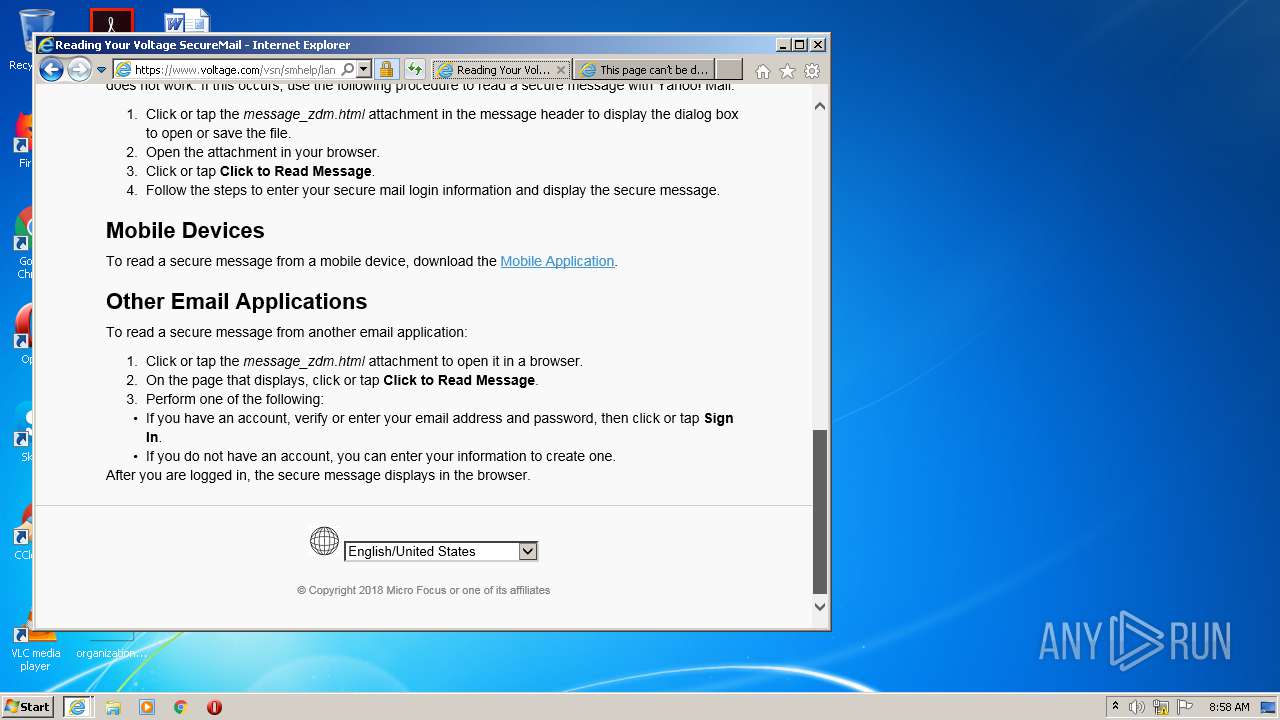Viewport: 1280px width, 720px height.
Task: Click the Other Email Applications heading
Action: (236, 301)
